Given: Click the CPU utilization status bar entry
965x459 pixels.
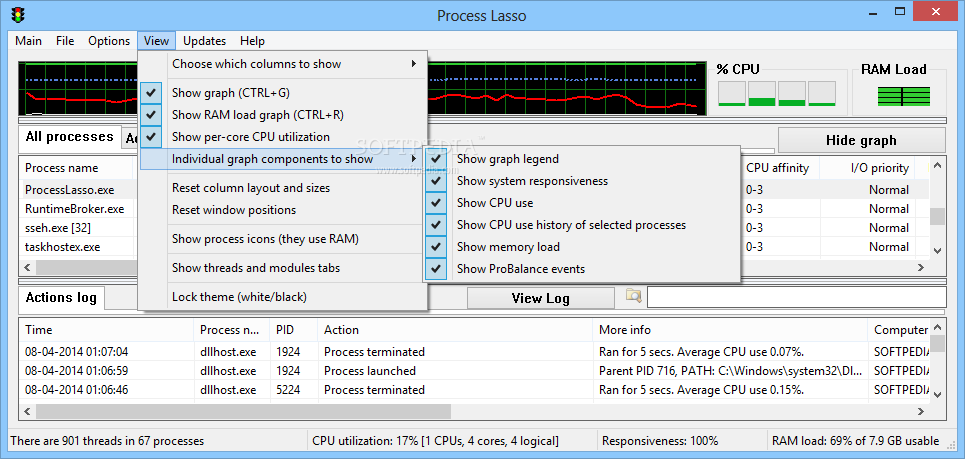Looking at the screenshot, I should [435, 441].
